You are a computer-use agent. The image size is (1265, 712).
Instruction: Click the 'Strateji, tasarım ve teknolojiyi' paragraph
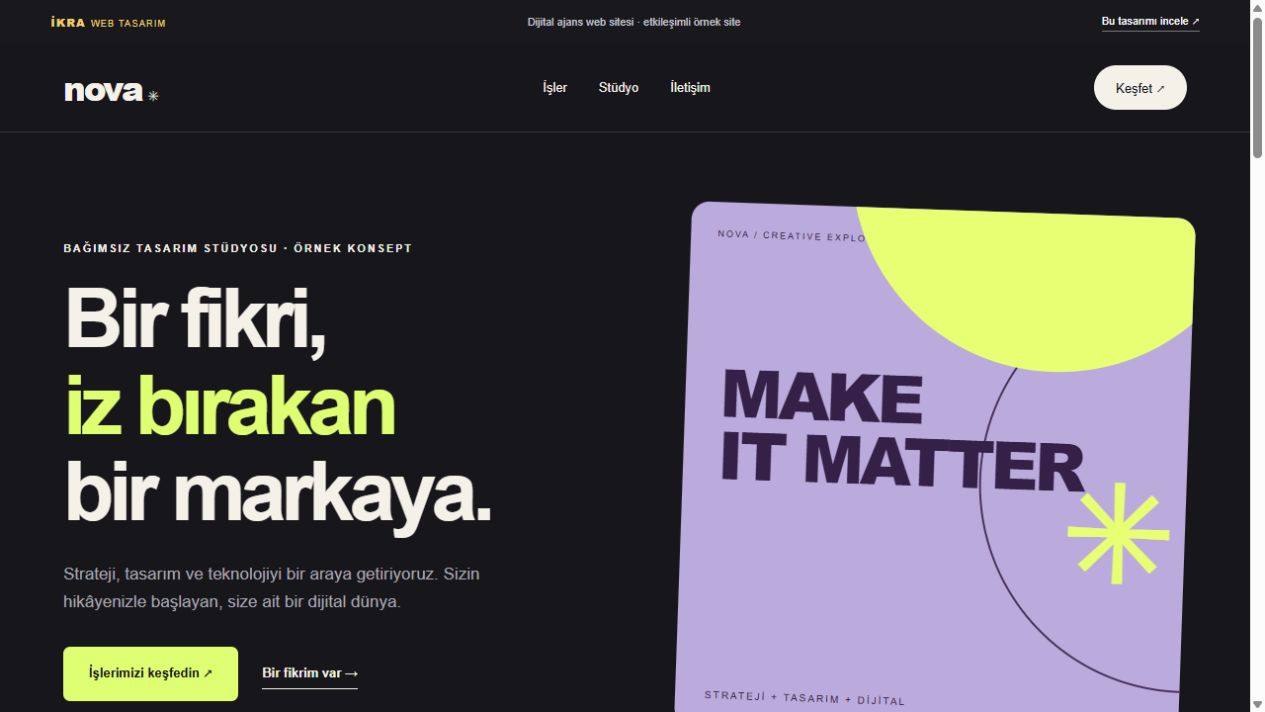(272, 588)
